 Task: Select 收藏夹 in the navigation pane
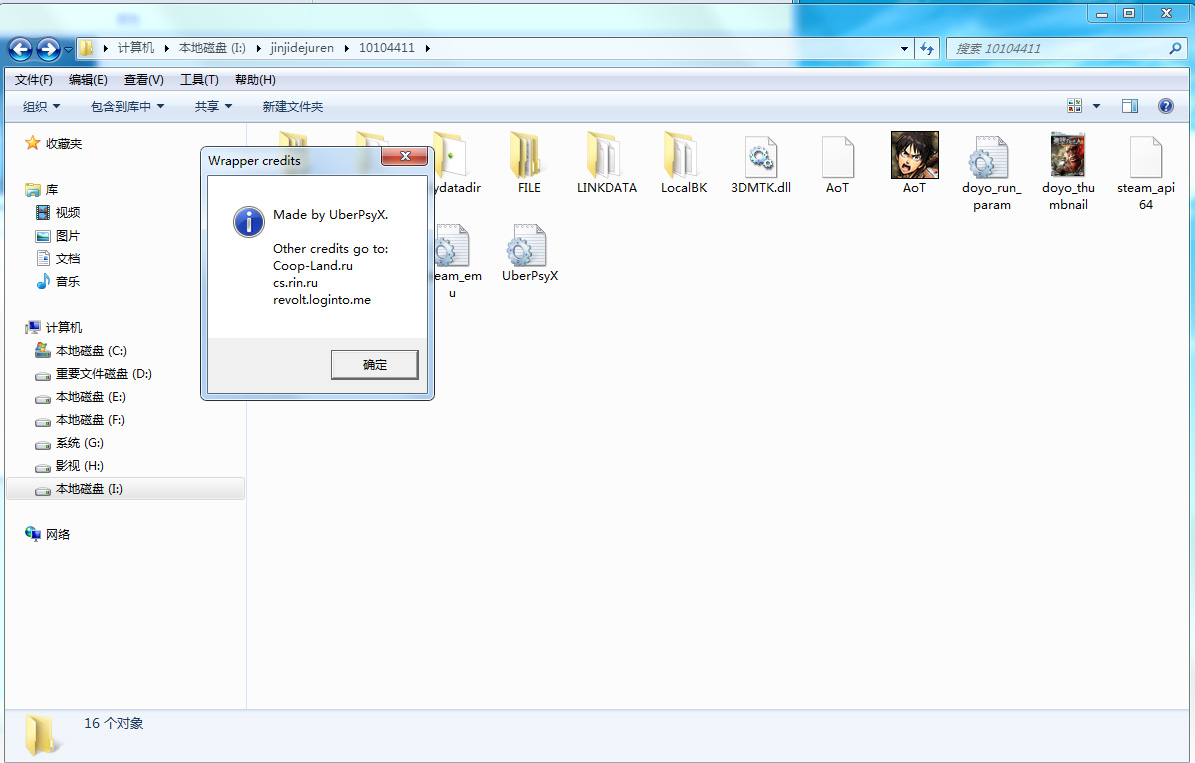coord(53,143)
